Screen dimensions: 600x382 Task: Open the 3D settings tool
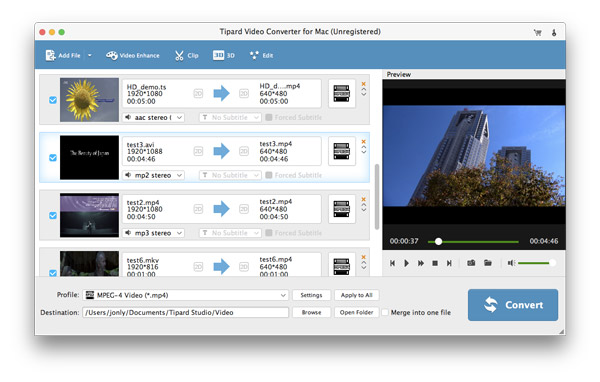(224, 56)
